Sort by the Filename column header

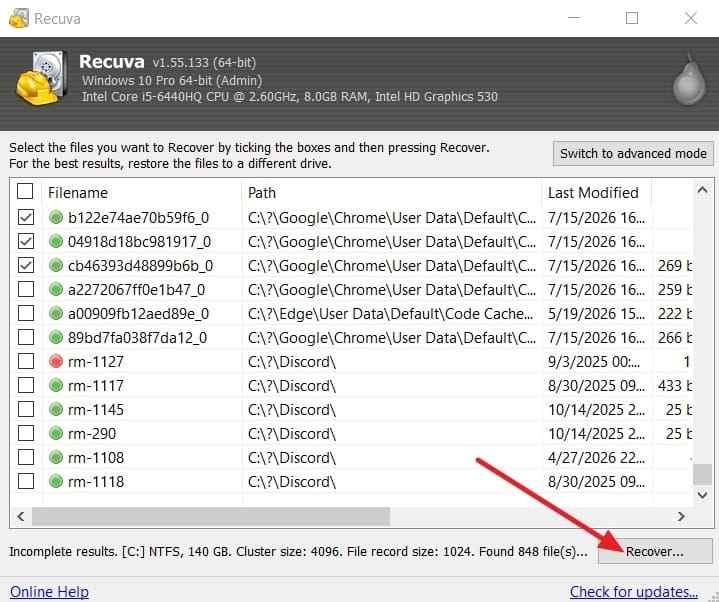click(x=142, y=193)
